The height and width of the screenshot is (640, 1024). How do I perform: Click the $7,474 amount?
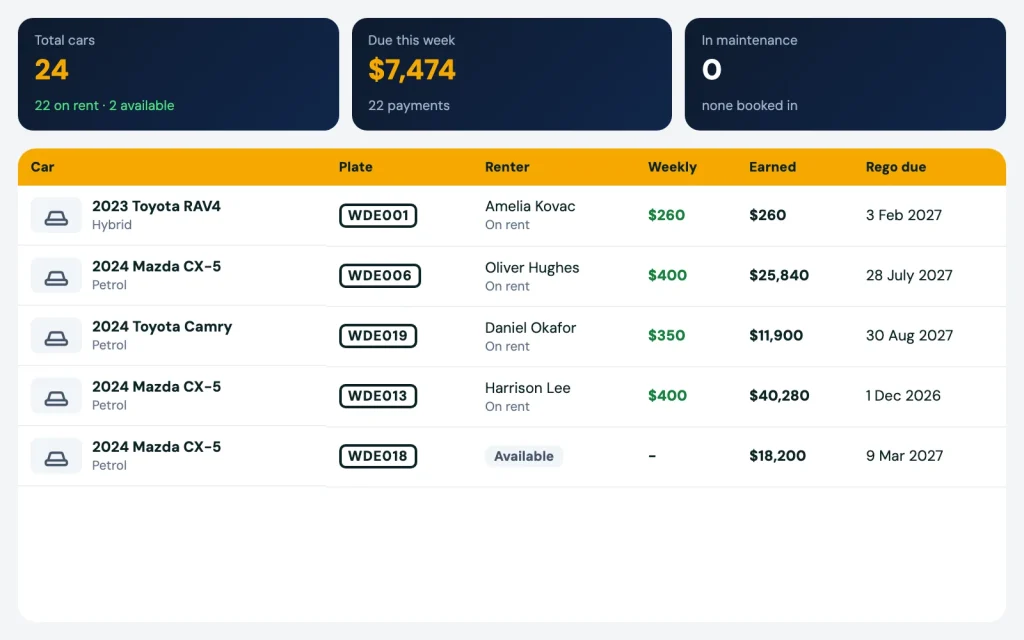411,70
